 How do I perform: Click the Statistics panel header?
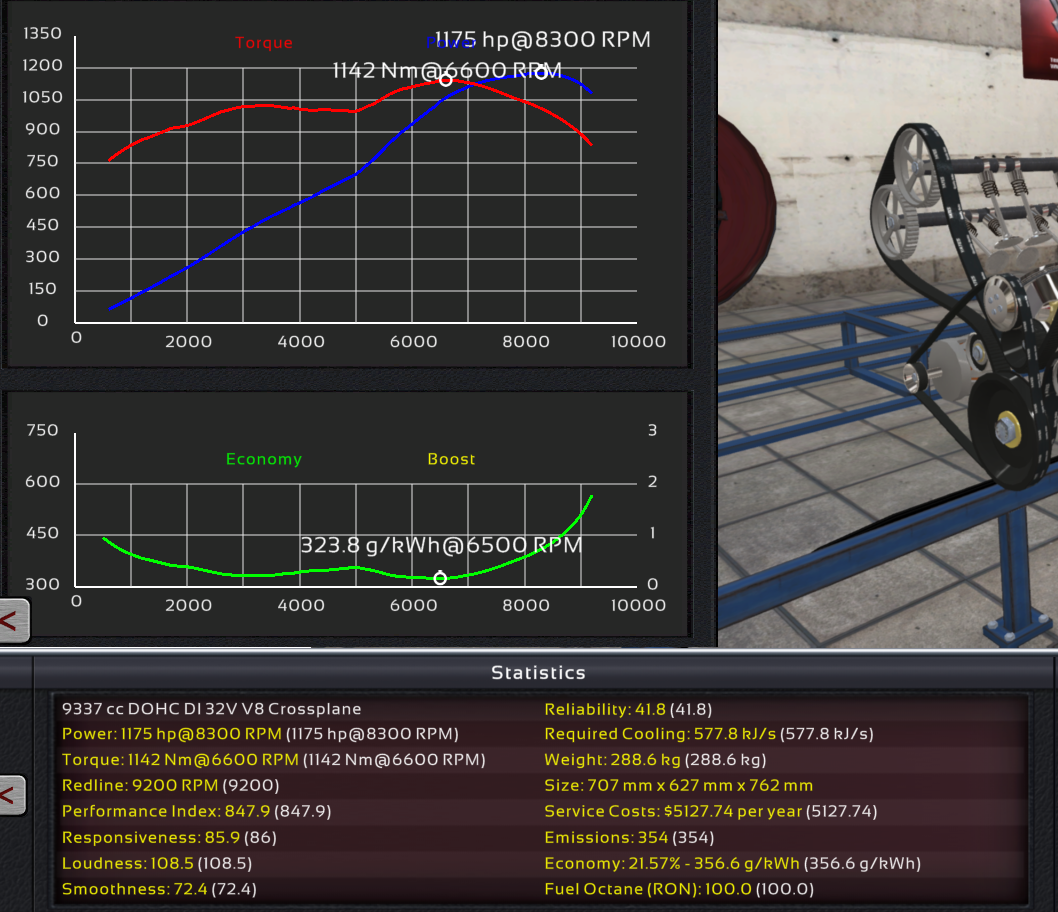click(x=538, y=673)
